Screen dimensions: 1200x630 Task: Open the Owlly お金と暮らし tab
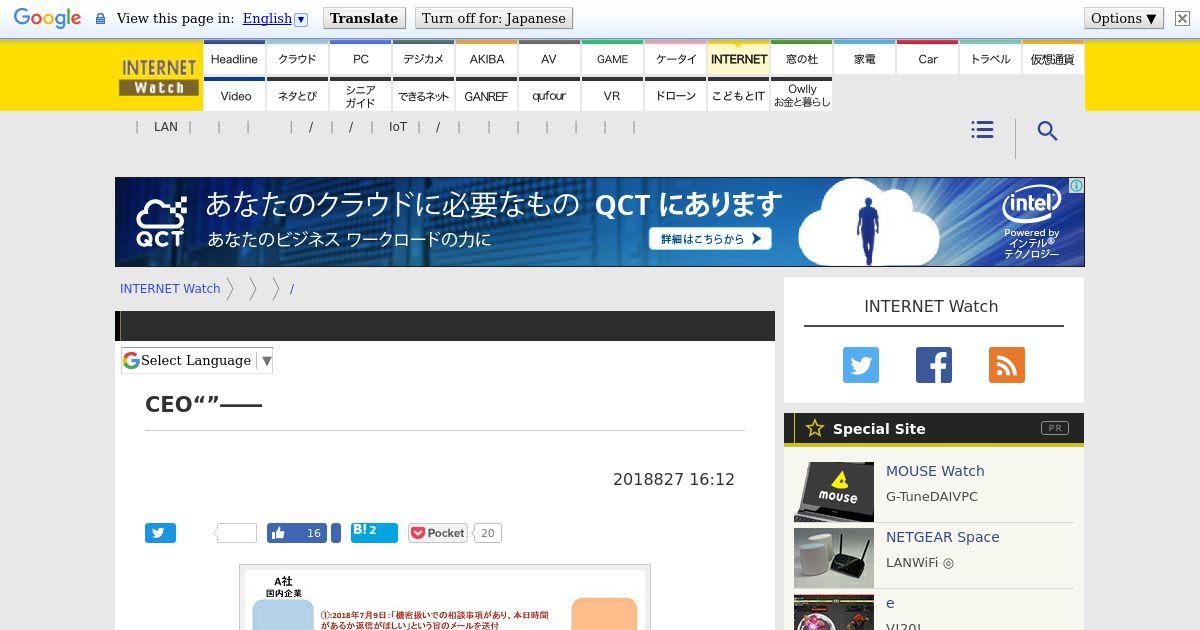(802, 95)
